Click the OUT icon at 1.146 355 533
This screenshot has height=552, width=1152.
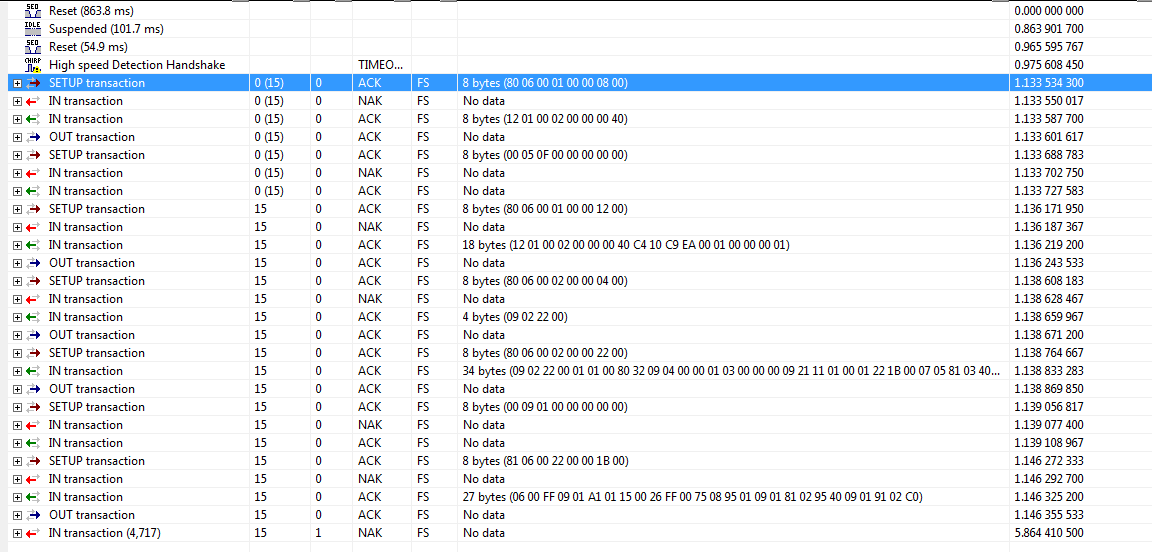click(34, 515)
